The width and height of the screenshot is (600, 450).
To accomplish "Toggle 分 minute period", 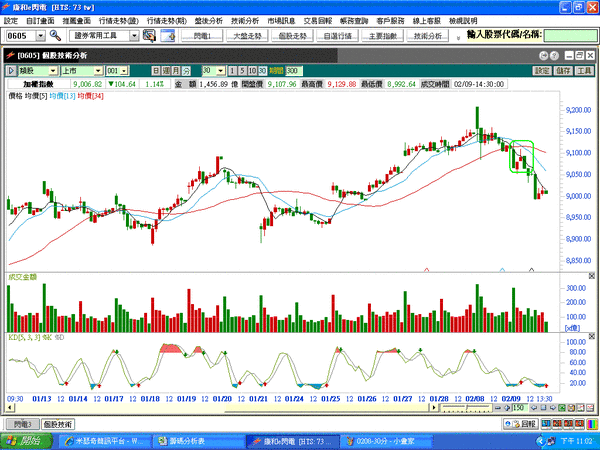I will click(x=186, y=71).
